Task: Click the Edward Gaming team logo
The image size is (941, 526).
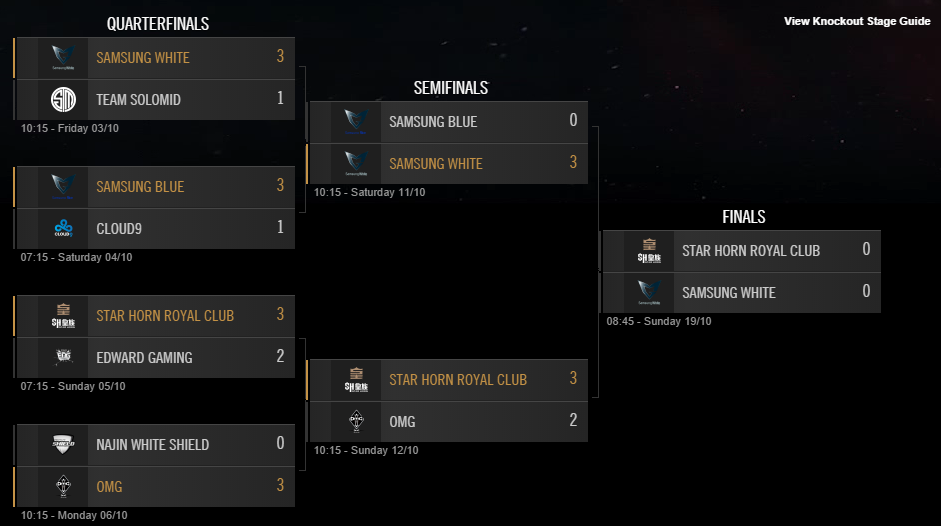Action: pyautogui.click(x=63, y=357)
